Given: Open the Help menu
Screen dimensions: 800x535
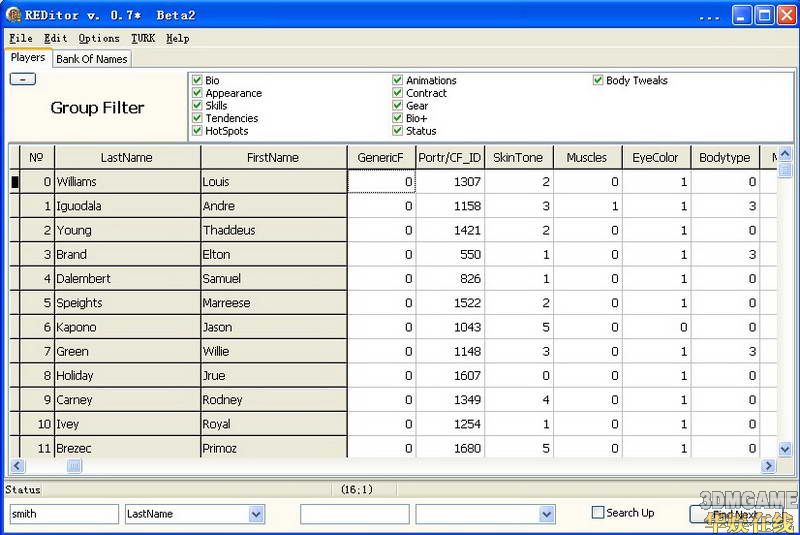Looking at the screenshot, I should pos(178,38).
